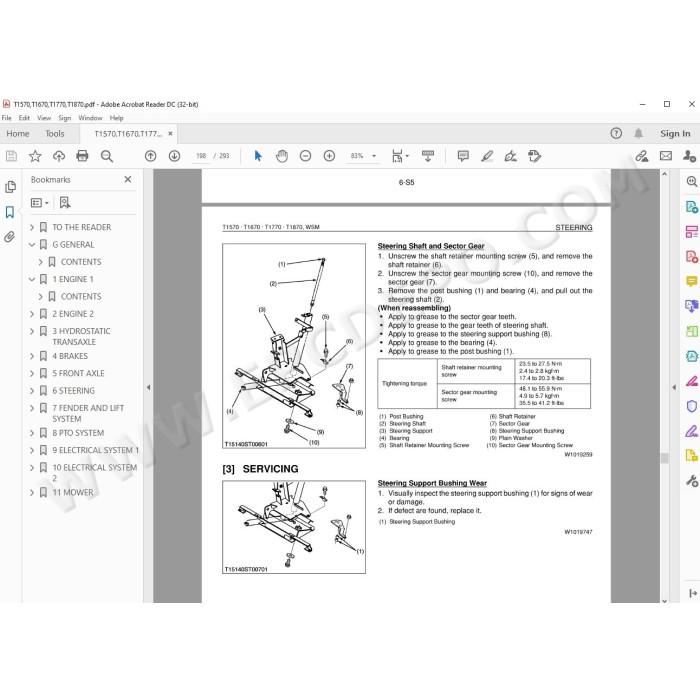Open the Help question mark icon
The height and width of the screenshot is (700, 700).
point(616,133)
